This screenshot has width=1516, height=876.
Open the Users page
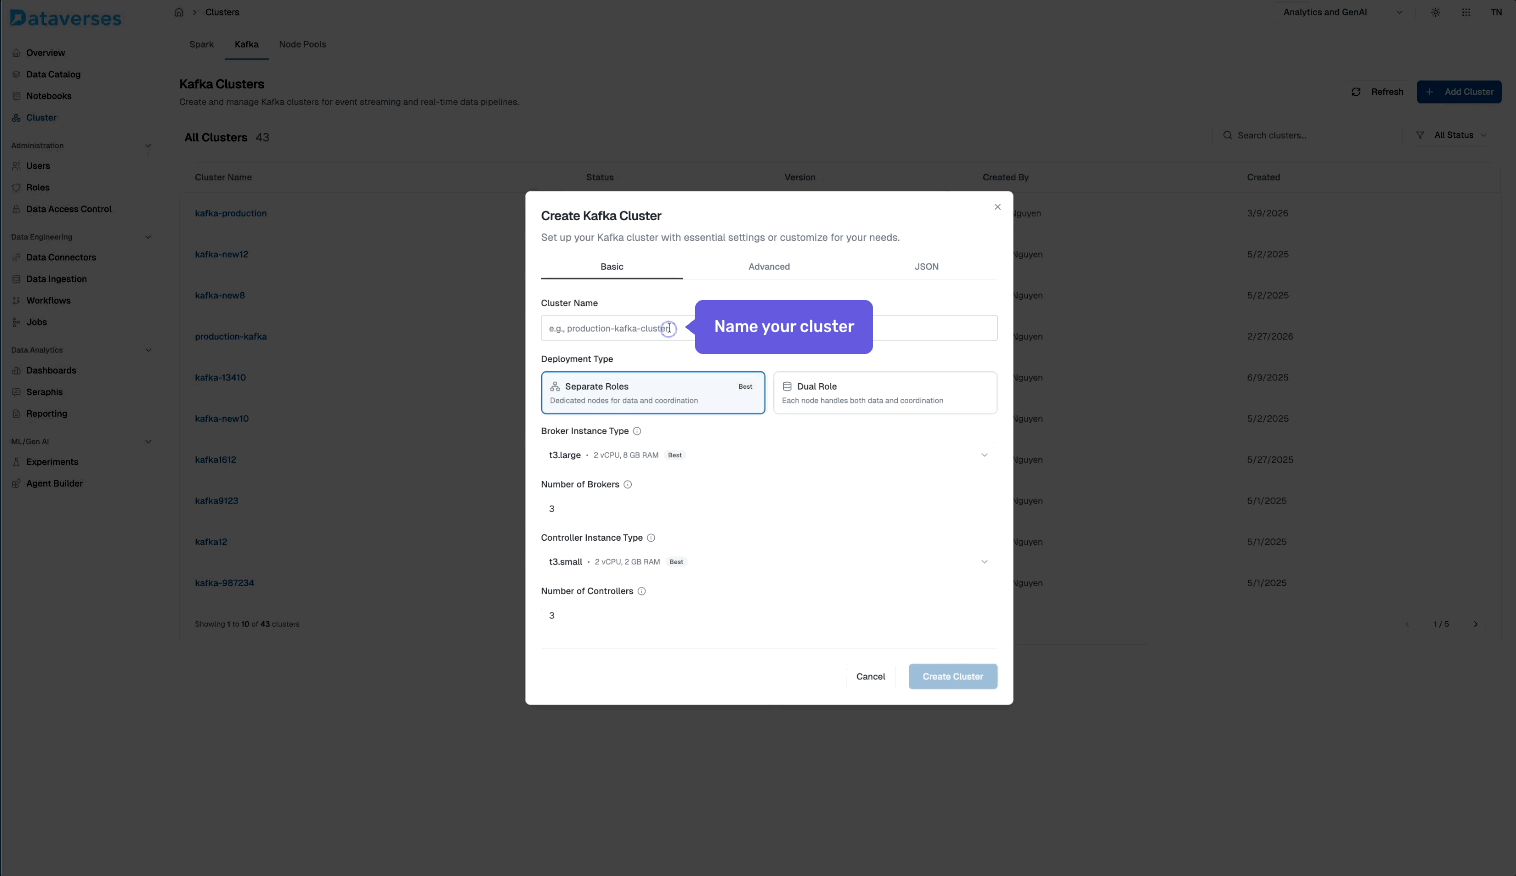[38, 166]
